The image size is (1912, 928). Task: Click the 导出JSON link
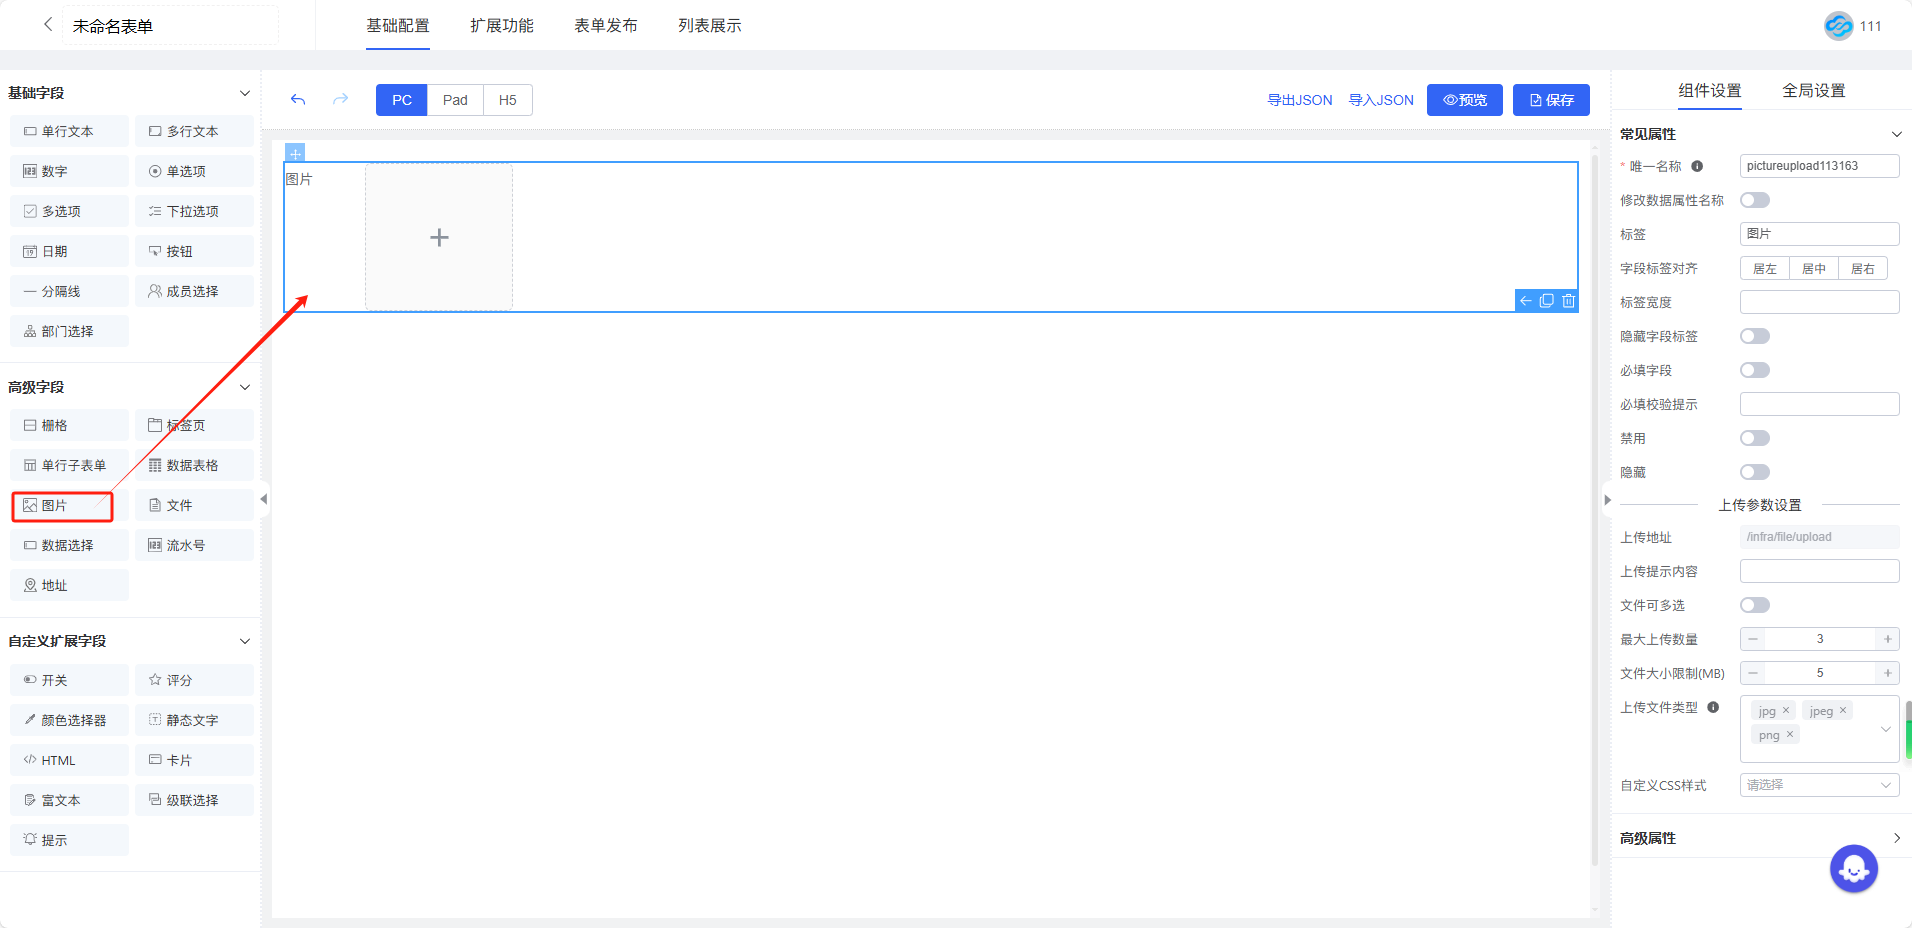[1299, 100]
